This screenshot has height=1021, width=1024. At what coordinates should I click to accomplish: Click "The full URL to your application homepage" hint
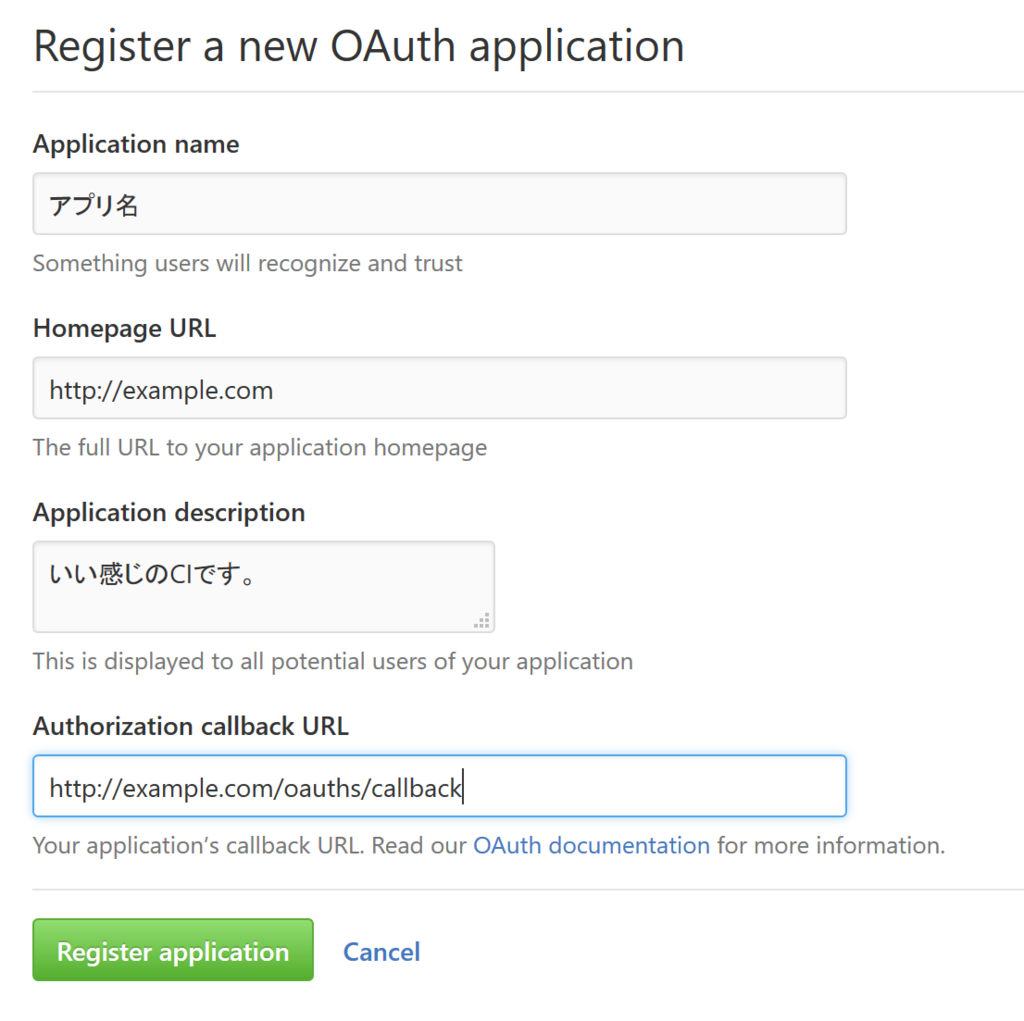tap(260, 447)
